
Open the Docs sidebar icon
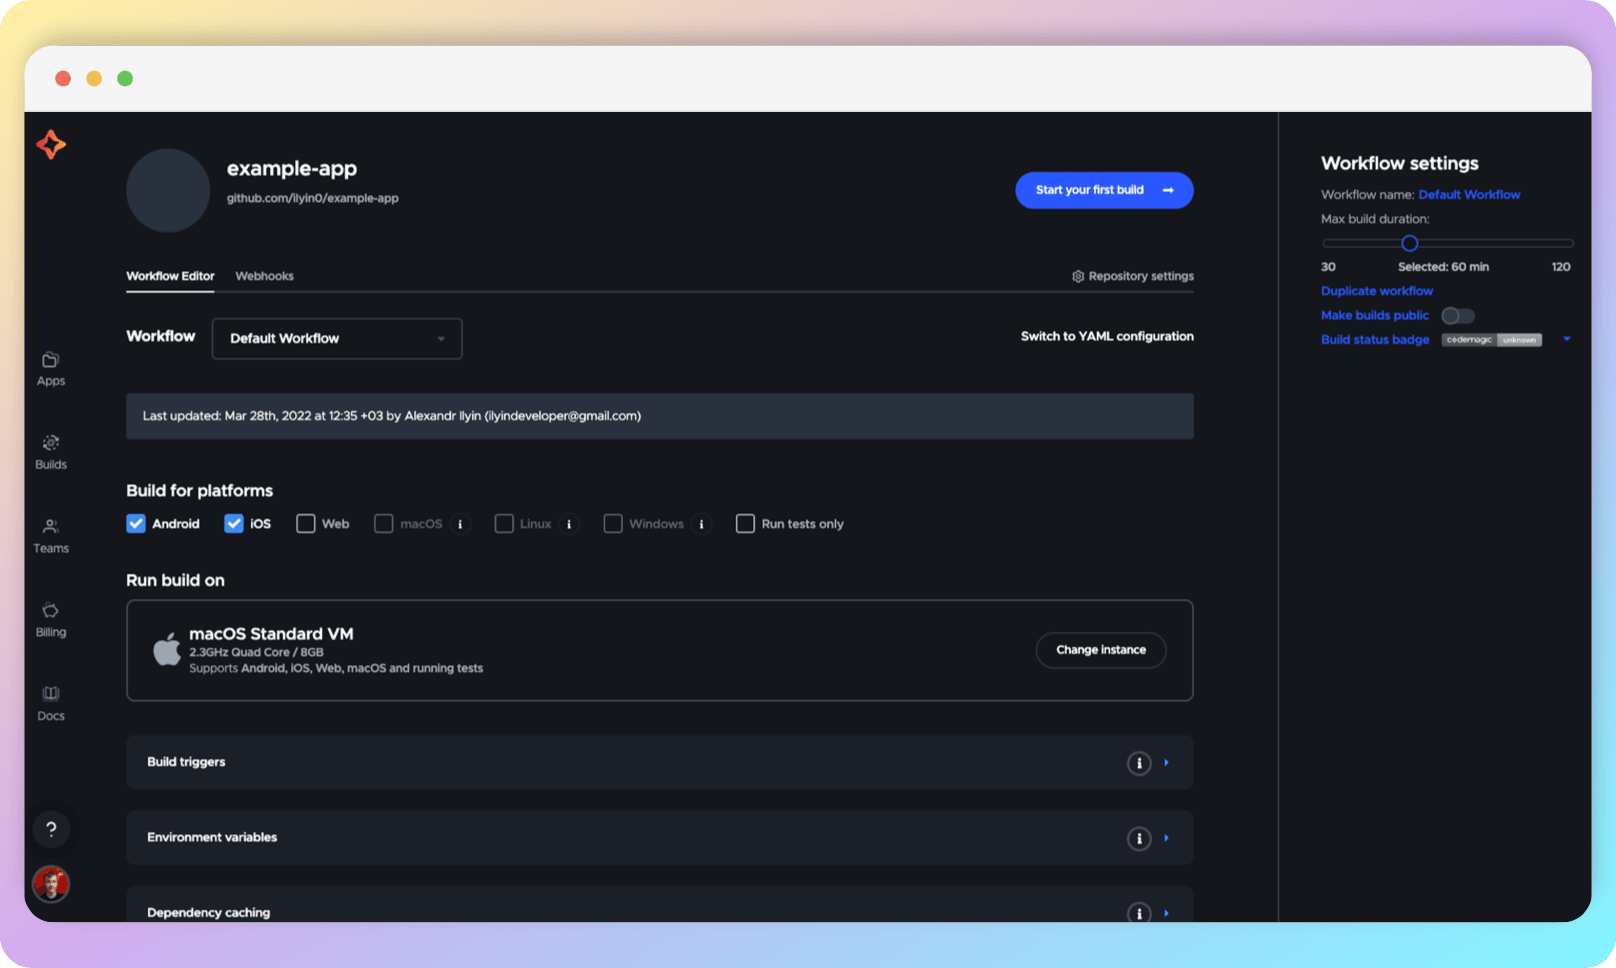50,701
